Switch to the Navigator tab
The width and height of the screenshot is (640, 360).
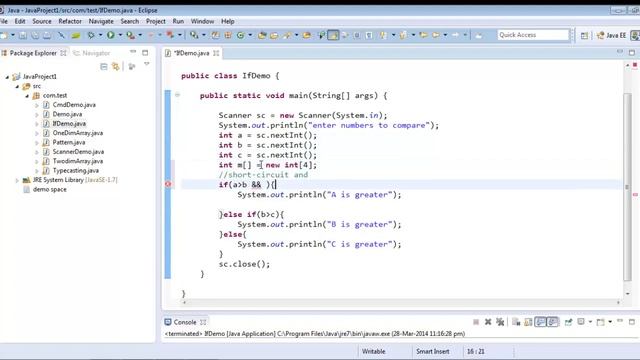pyautogui.click(x=92, y=53)
